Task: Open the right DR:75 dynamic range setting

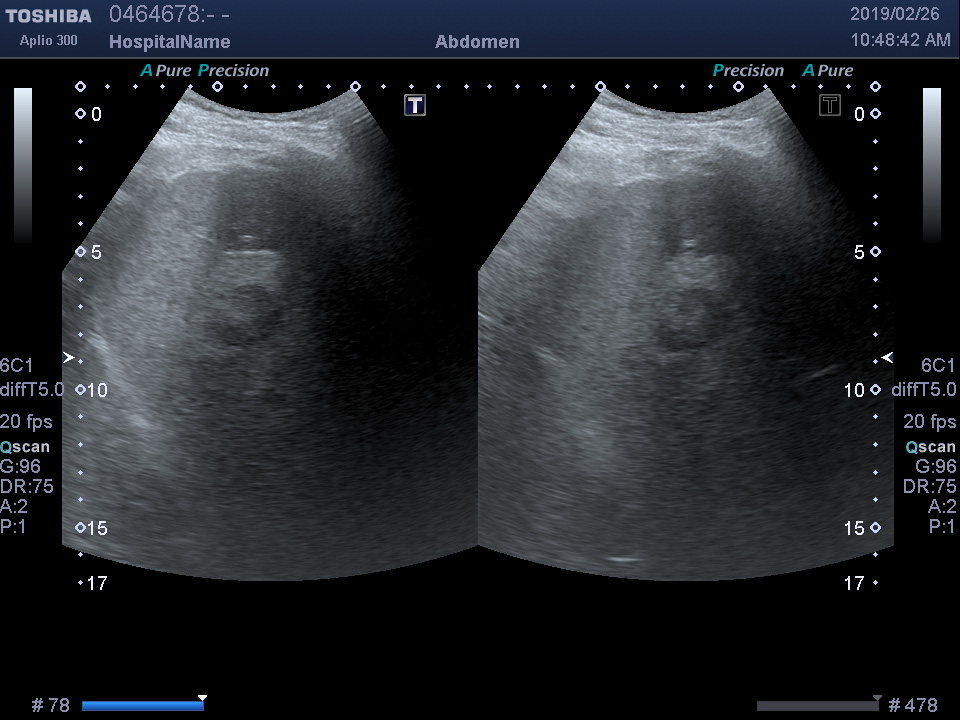Action: 929,486
